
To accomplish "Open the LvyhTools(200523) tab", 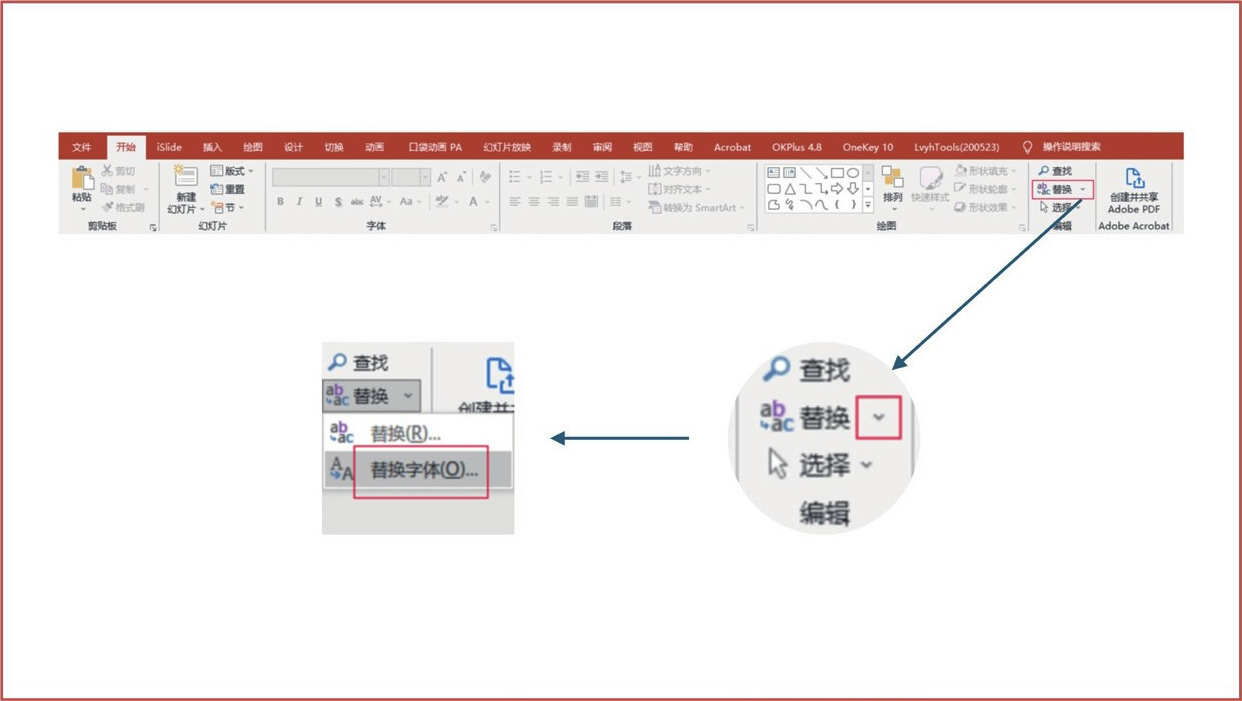I will pos(956,147).
